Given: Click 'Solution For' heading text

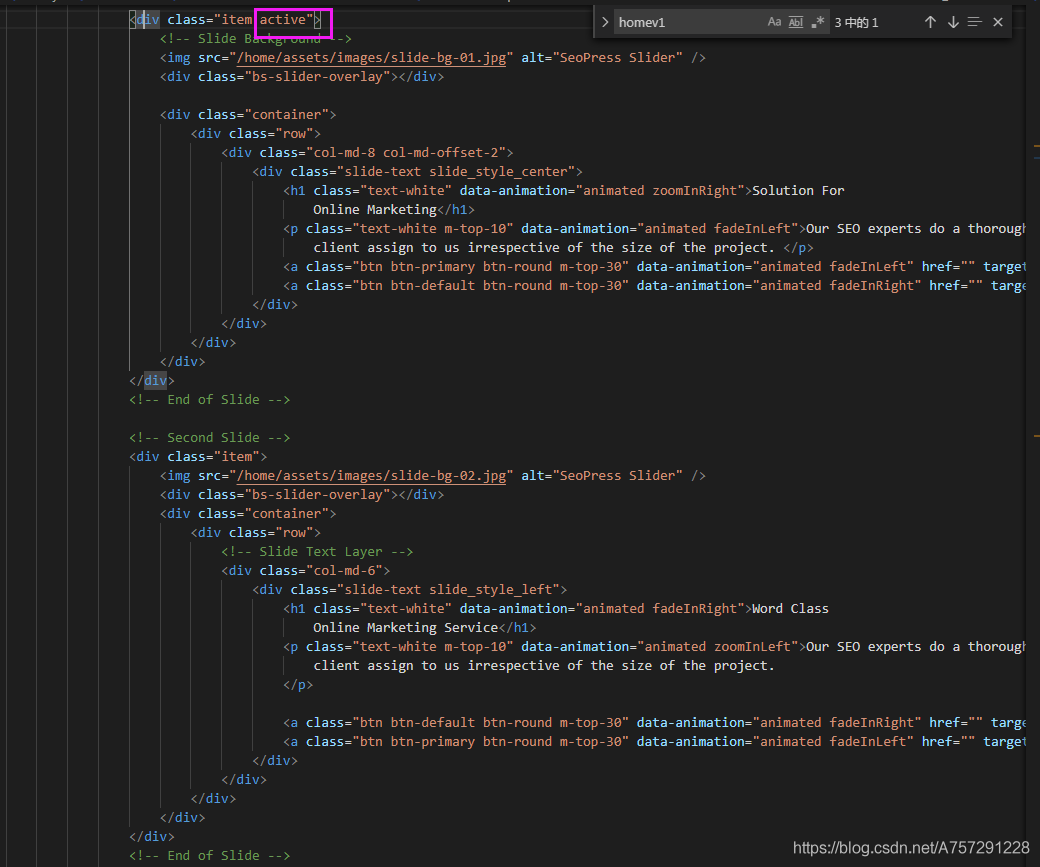Looking at the screenshot, I should tap(798, 190).
